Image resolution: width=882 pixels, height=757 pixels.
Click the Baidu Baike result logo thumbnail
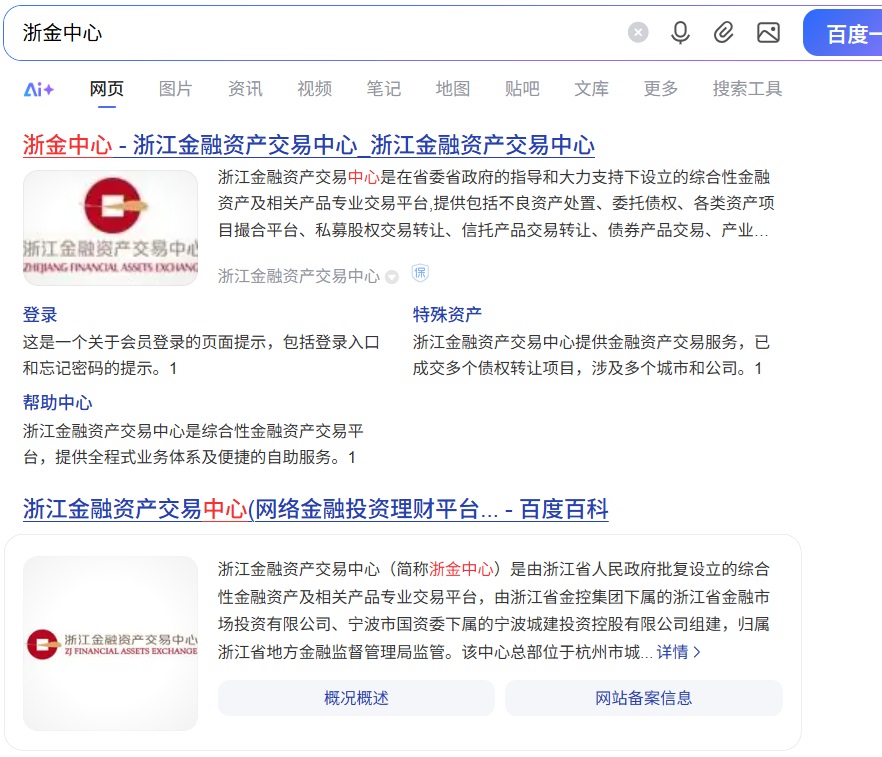[111, 643]
